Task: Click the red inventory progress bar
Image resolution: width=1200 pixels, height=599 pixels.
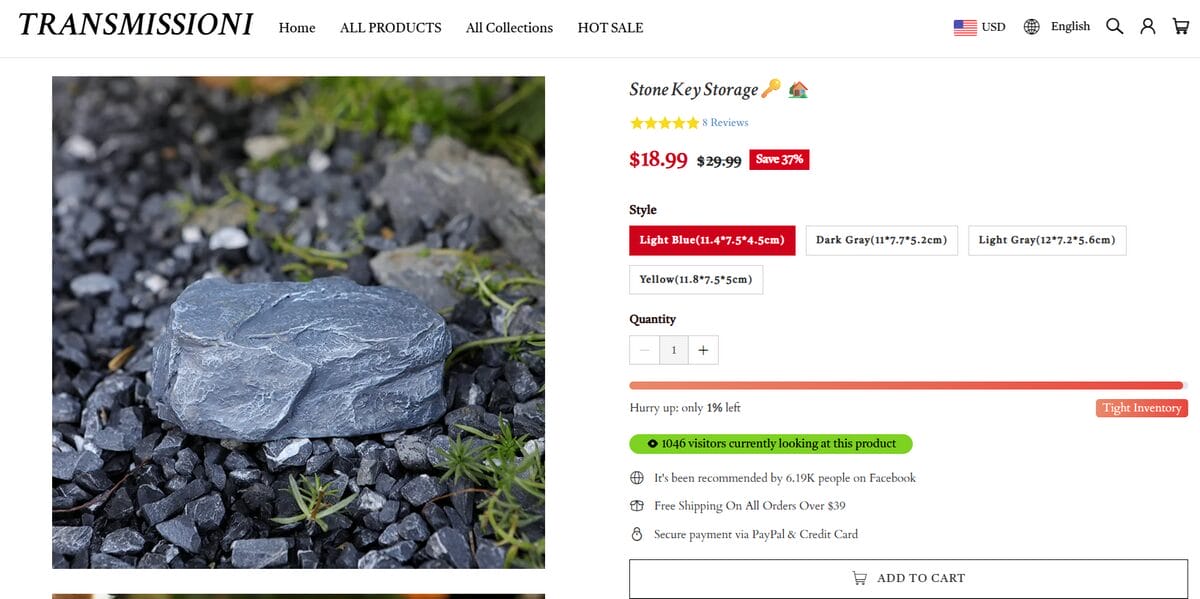Action: click(906, 385)
